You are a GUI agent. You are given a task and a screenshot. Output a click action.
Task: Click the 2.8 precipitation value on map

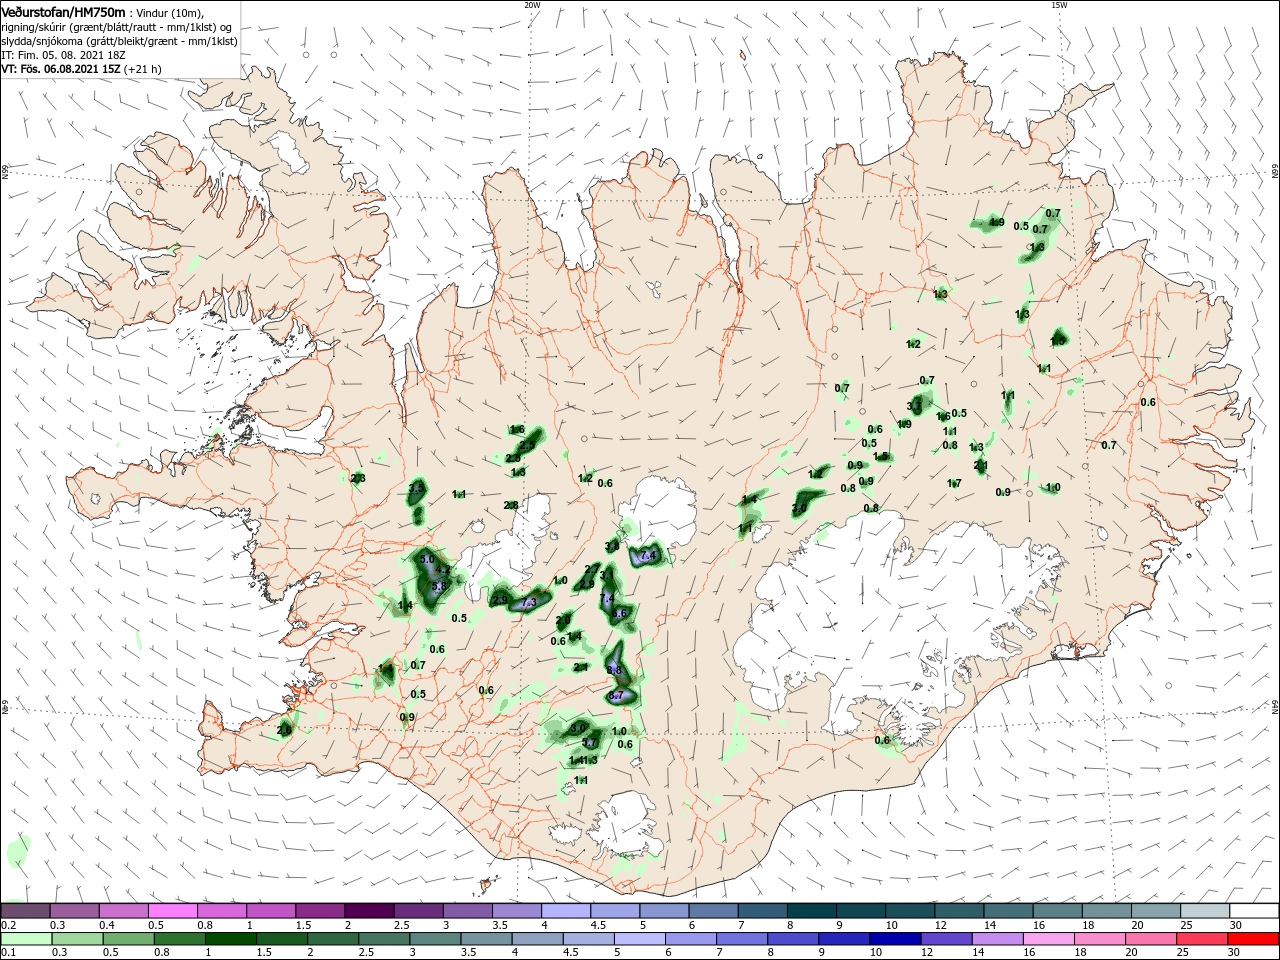pyautogui.click(x=511, y=505)
